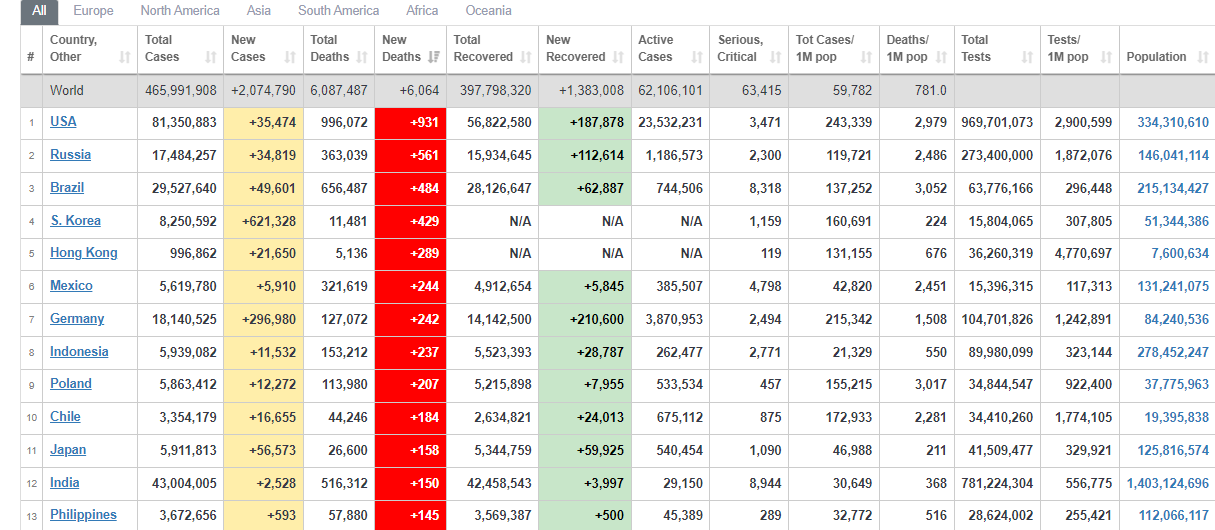The height and width of the screenshot is (530, 1215).
Task: Open Hong Kong population link 7,600,634
Action: coord(1180,253)
